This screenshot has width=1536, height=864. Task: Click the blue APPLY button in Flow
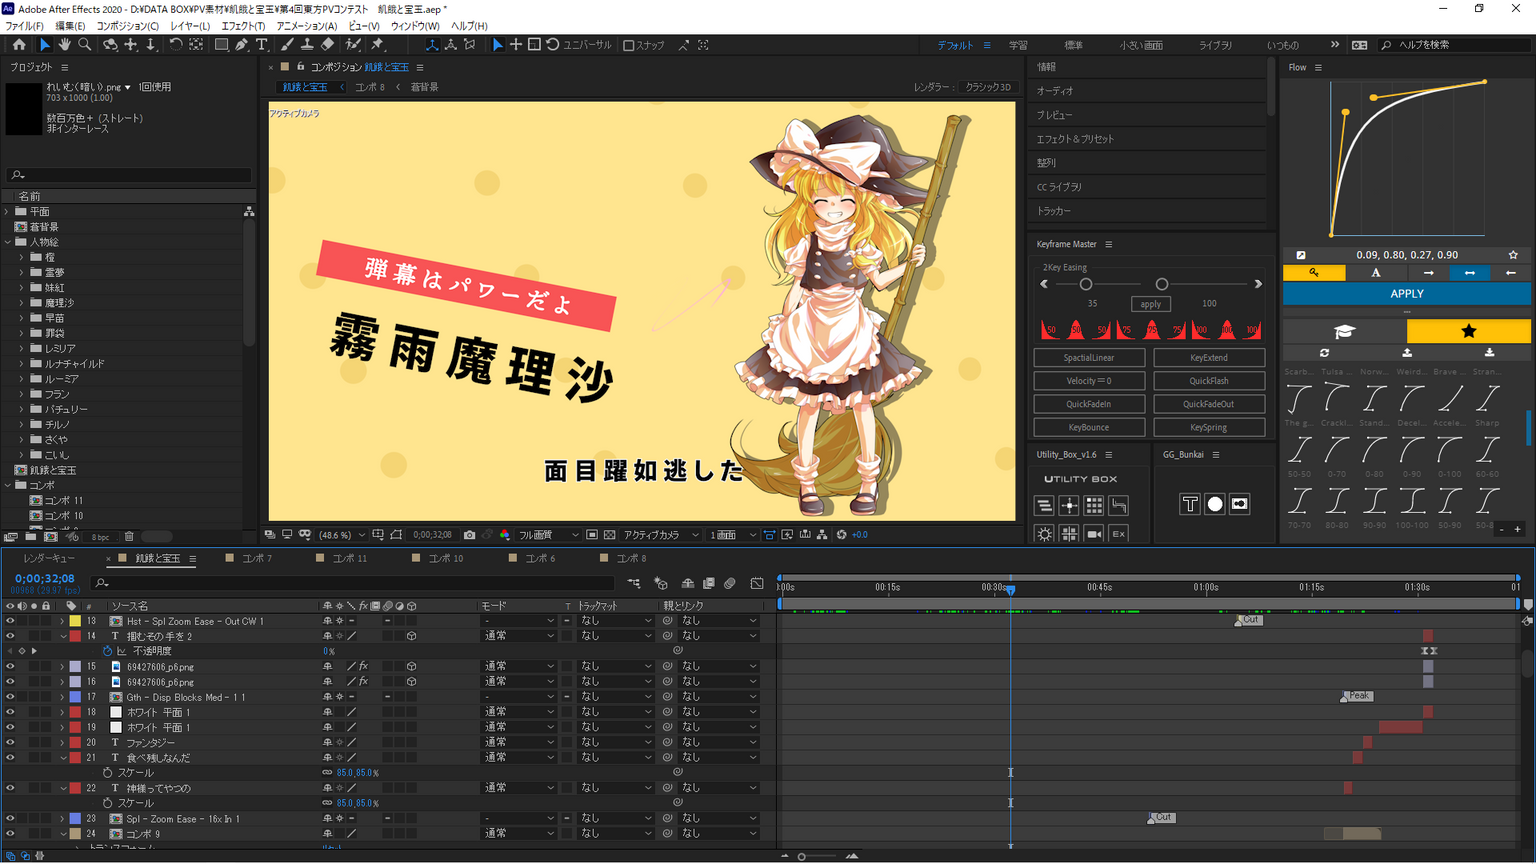pyautogui.click(x=1406, y=294)
